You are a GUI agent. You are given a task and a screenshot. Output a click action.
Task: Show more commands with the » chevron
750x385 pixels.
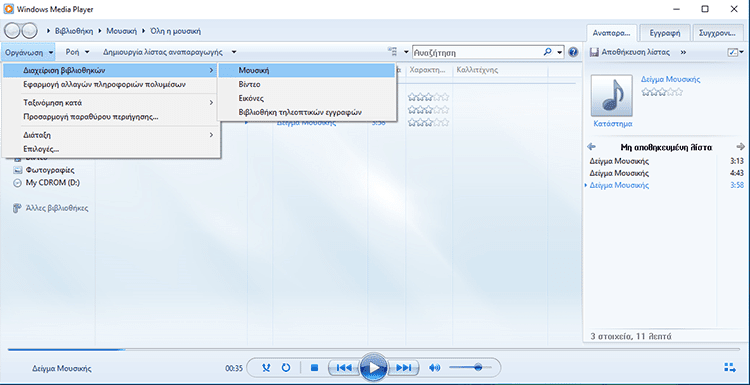coord(683,52)
